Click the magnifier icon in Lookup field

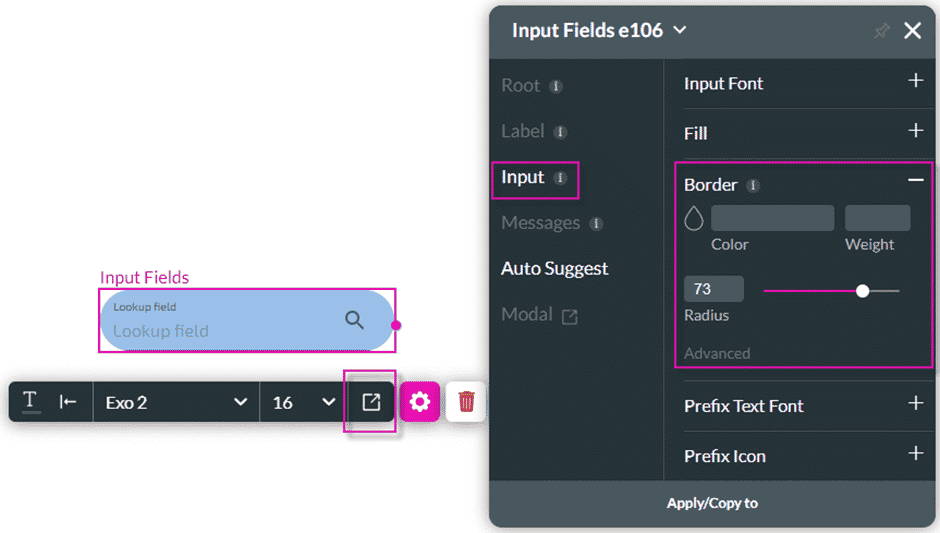pyautogui.click(x=355, y=320)
